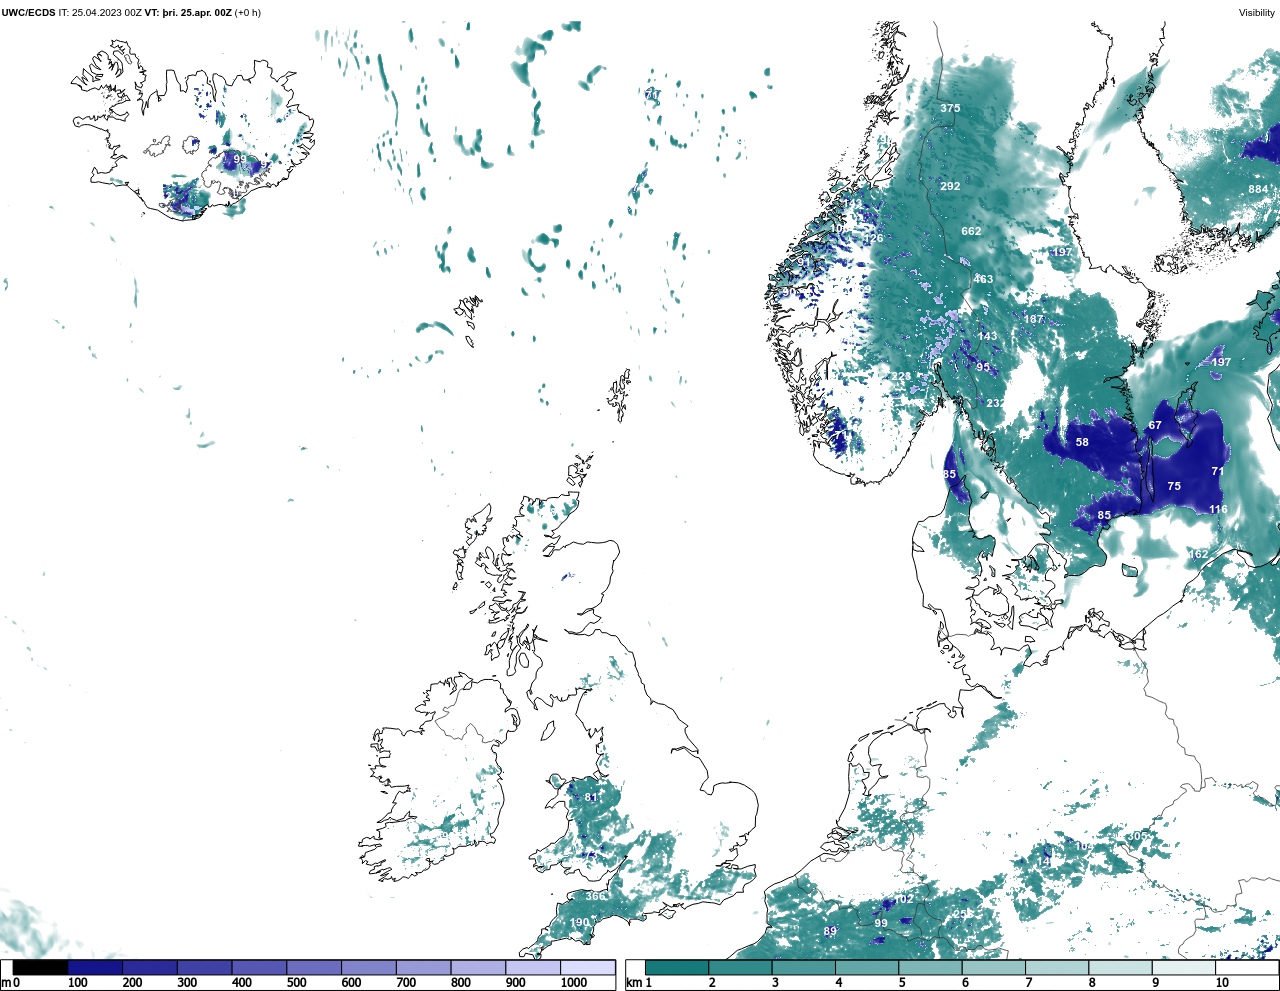This screenshot has width=1280, height=991.
Task: Click the 95 value on the map
Action: (x=983, y=367)
